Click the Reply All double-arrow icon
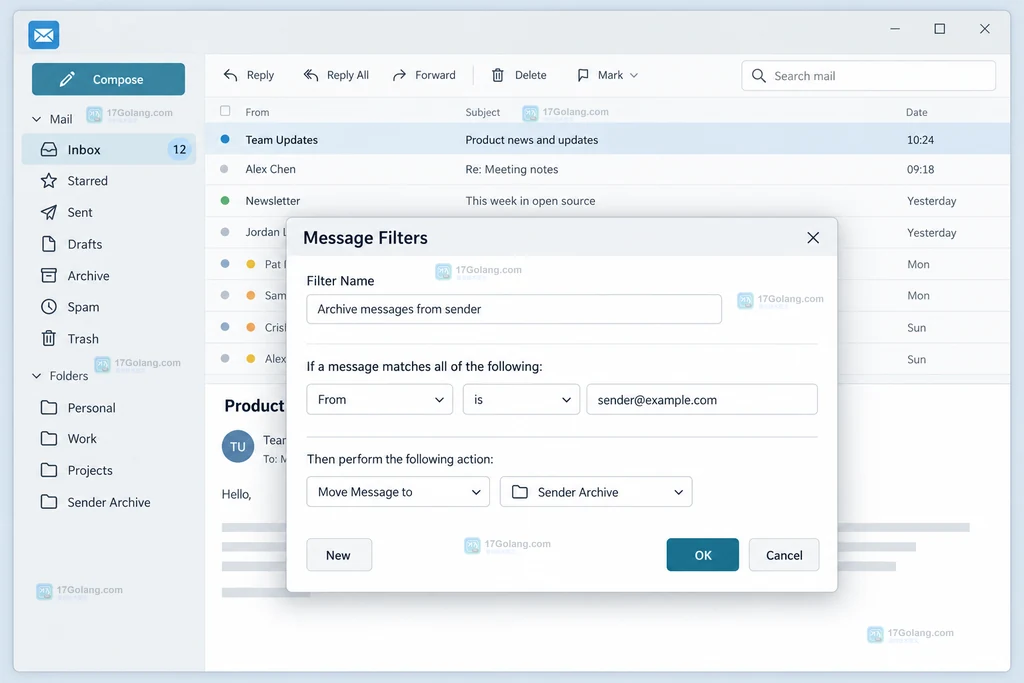Image resolution: width=1024 pixels, height=683 pixels. click(311, 75)
